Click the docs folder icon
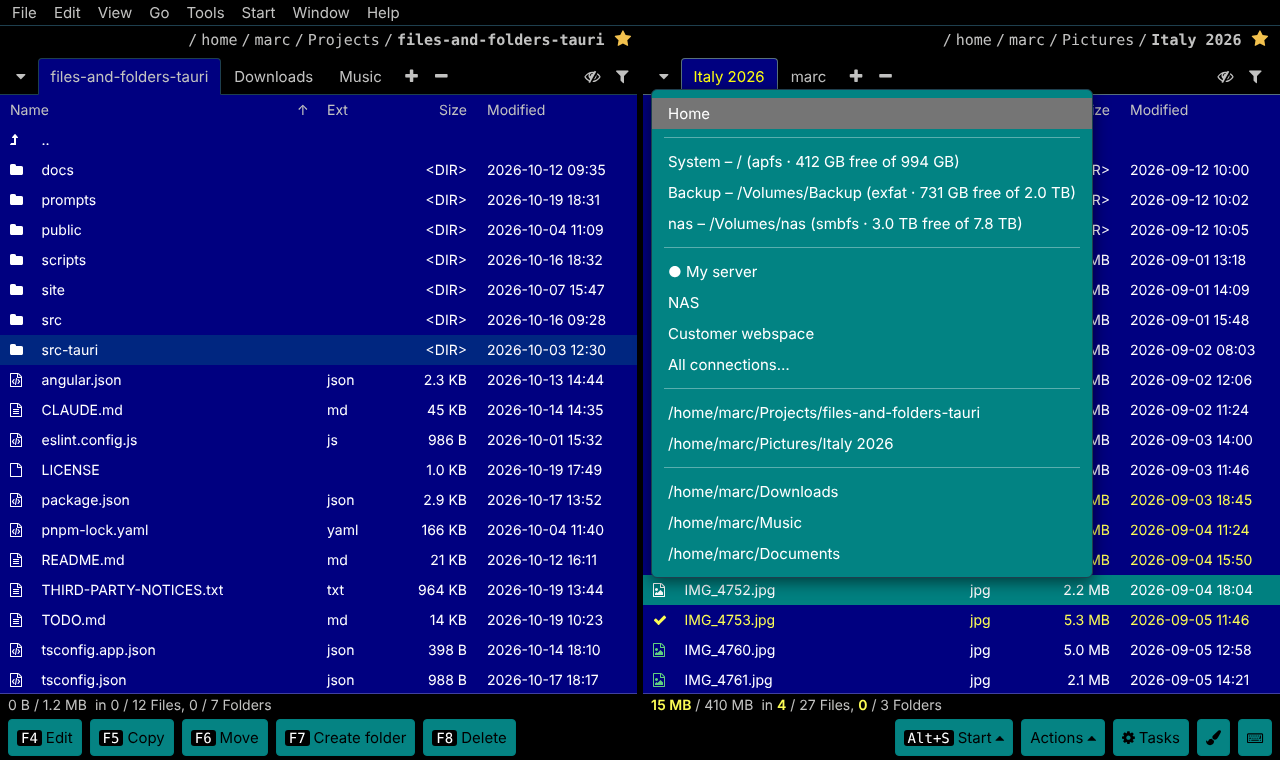The width and height of the screenshot is (1280, 760). pyautogui.click(x=16, y=170)
